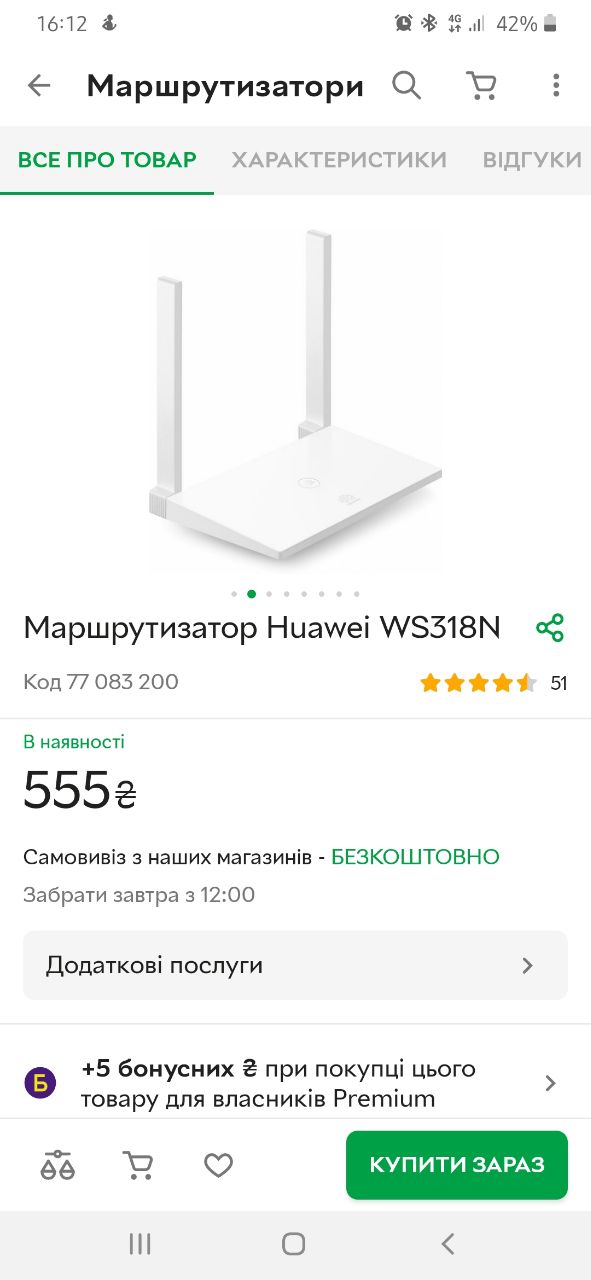This screenshot has height=1280, width=591.
Task: Select third image carousel dot
Action: [x=269, y=594]
